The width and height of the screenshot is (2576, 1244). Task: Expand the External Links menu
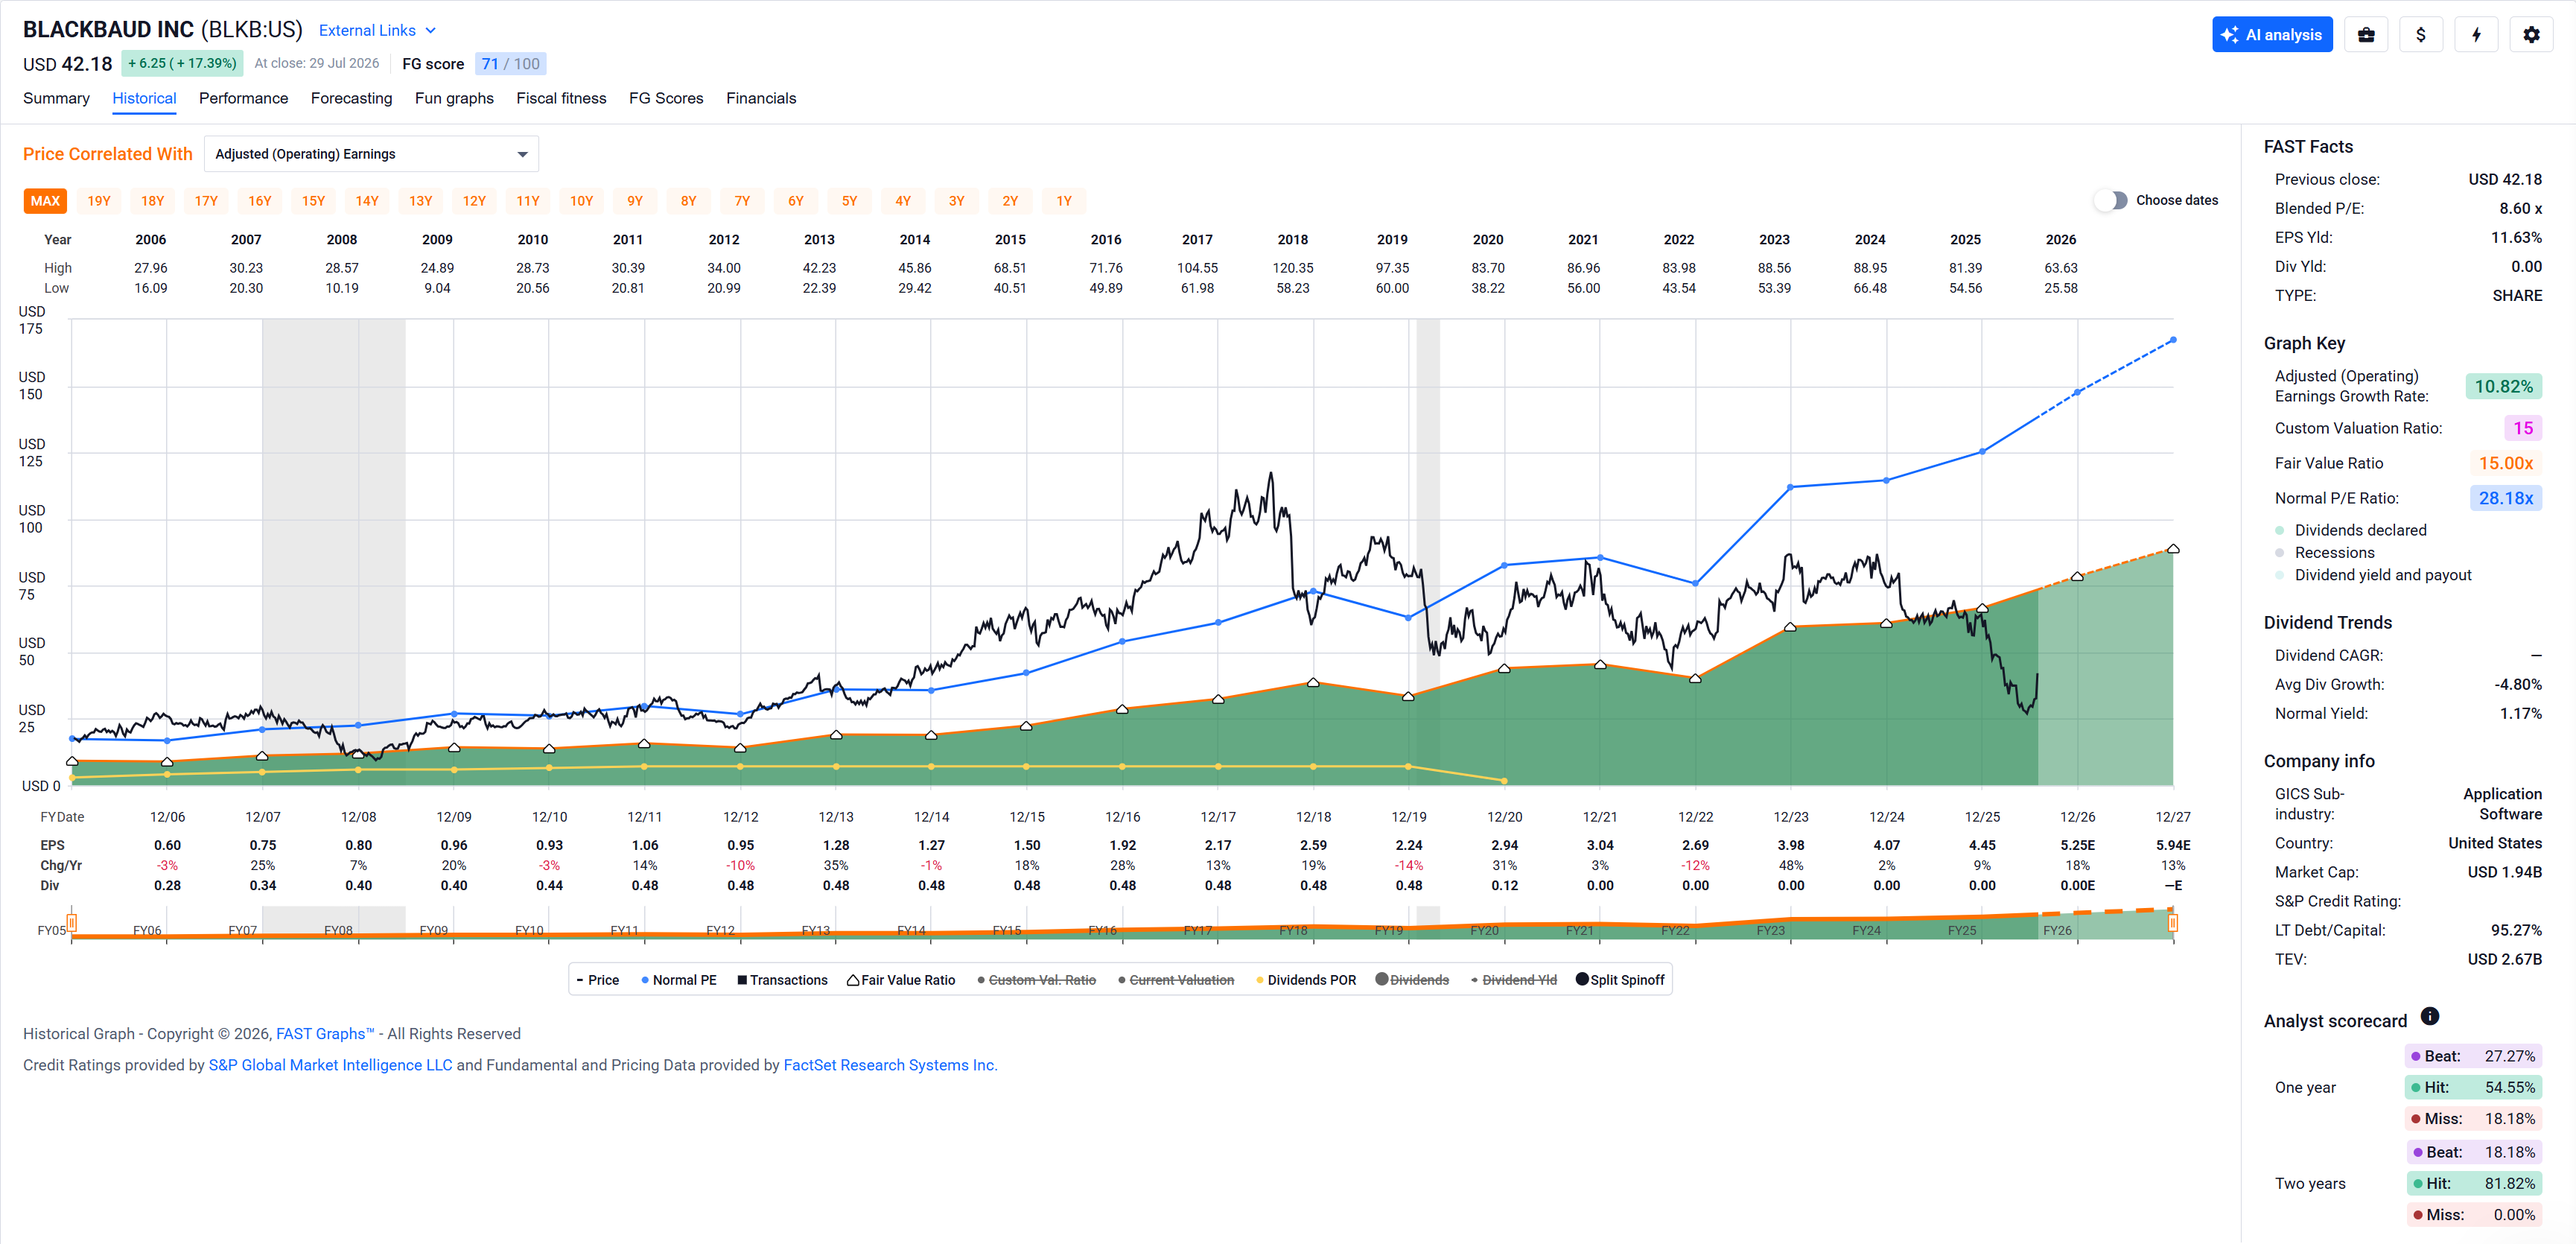(x=378, y=31)
